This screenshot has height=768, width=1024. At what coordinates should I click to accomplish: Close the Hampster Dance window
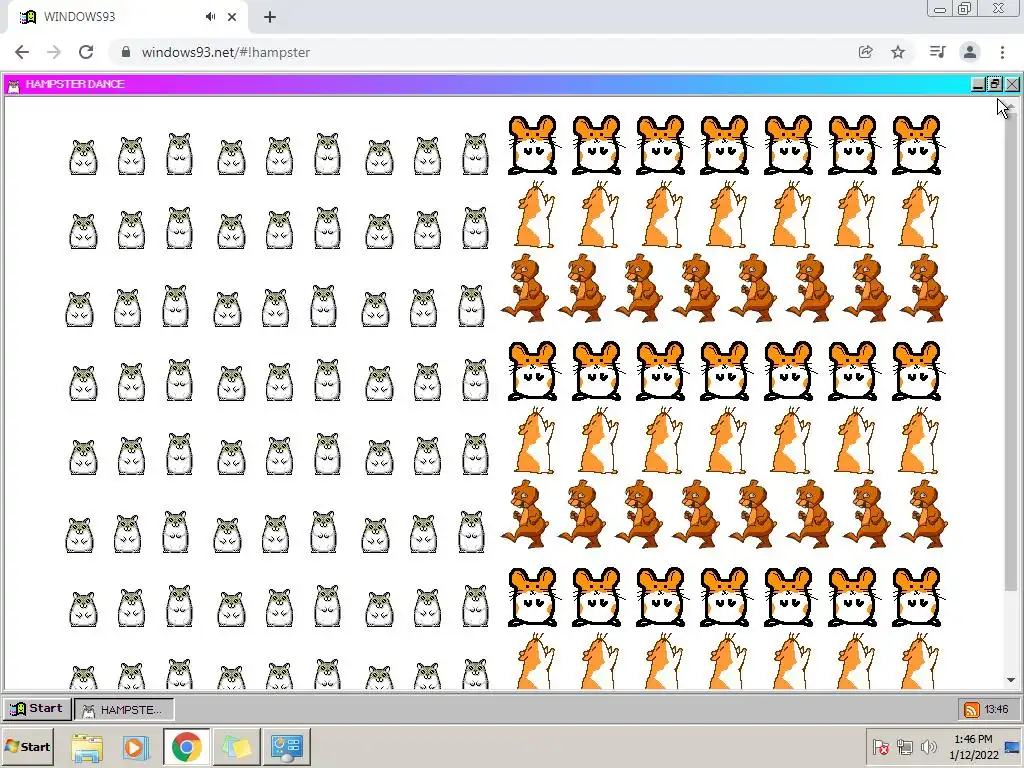[x=1012, y=84]
